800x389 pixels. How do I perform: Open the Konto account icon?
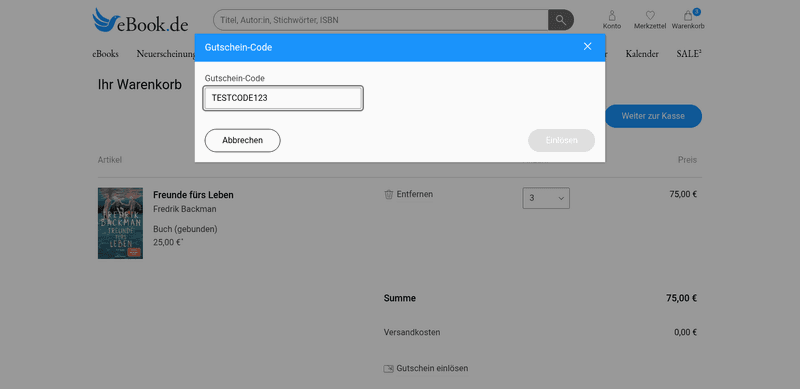pos(612,20)
